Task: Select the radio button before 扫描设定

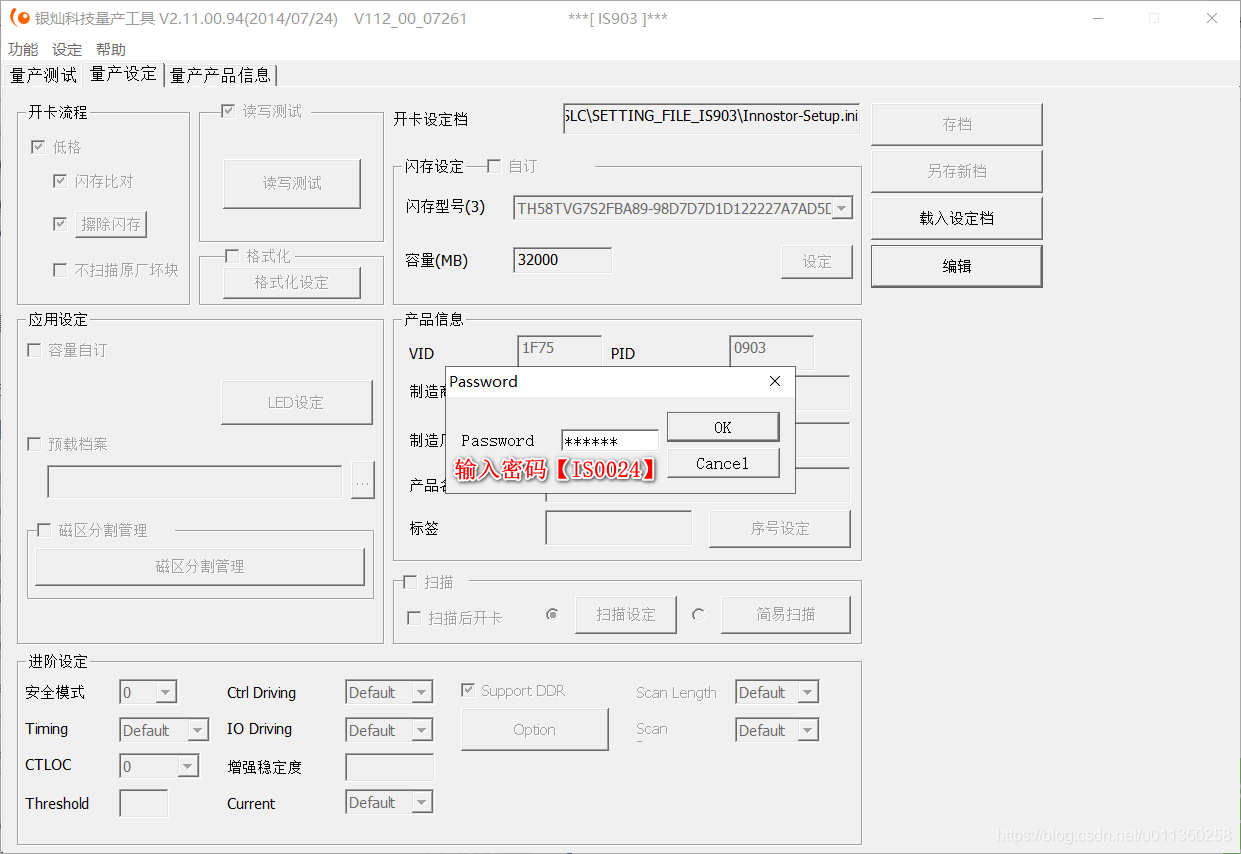Action: pos(552,614)
